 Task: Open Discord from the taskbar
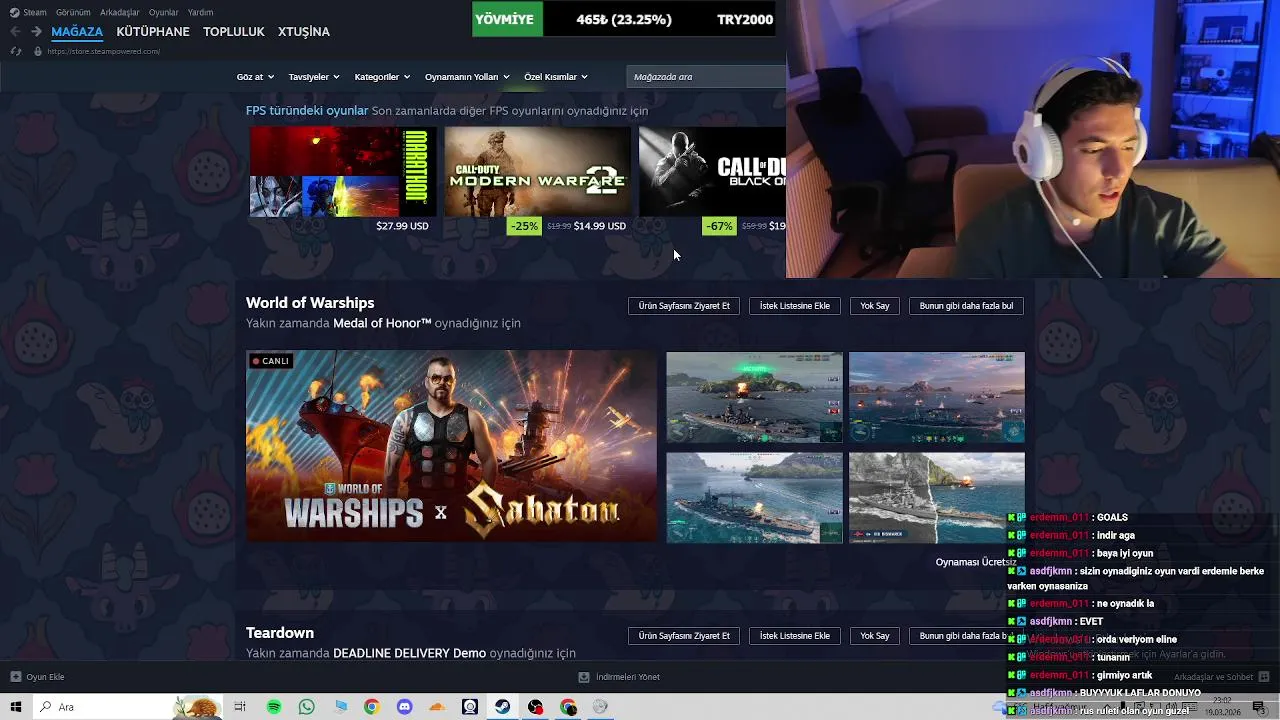pos(404,707)
